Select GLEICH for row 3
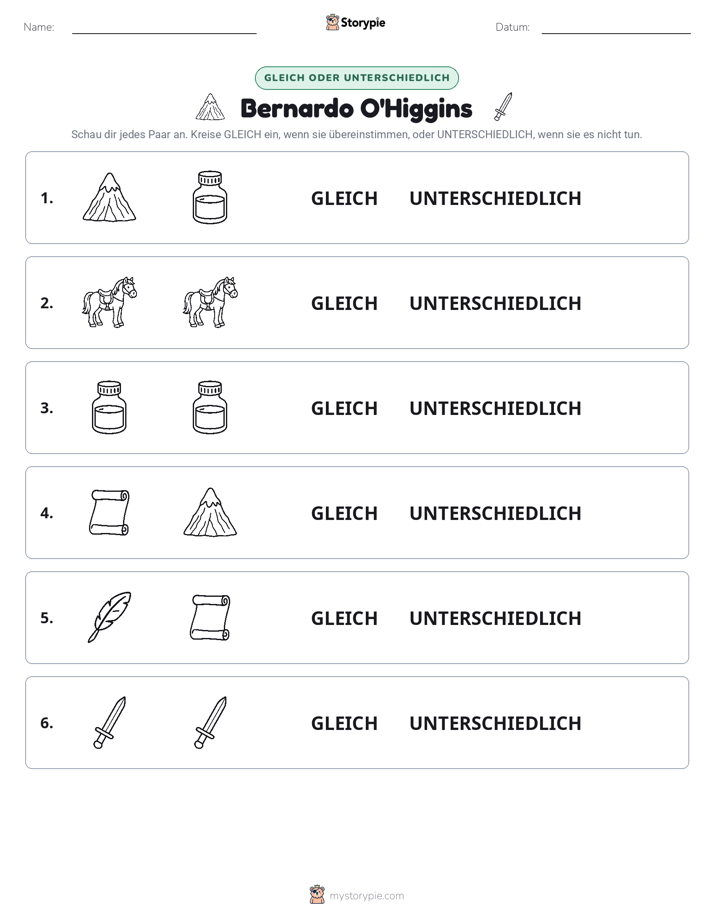The height and width of the screenshot is (924, 714). tap(344, 408)
